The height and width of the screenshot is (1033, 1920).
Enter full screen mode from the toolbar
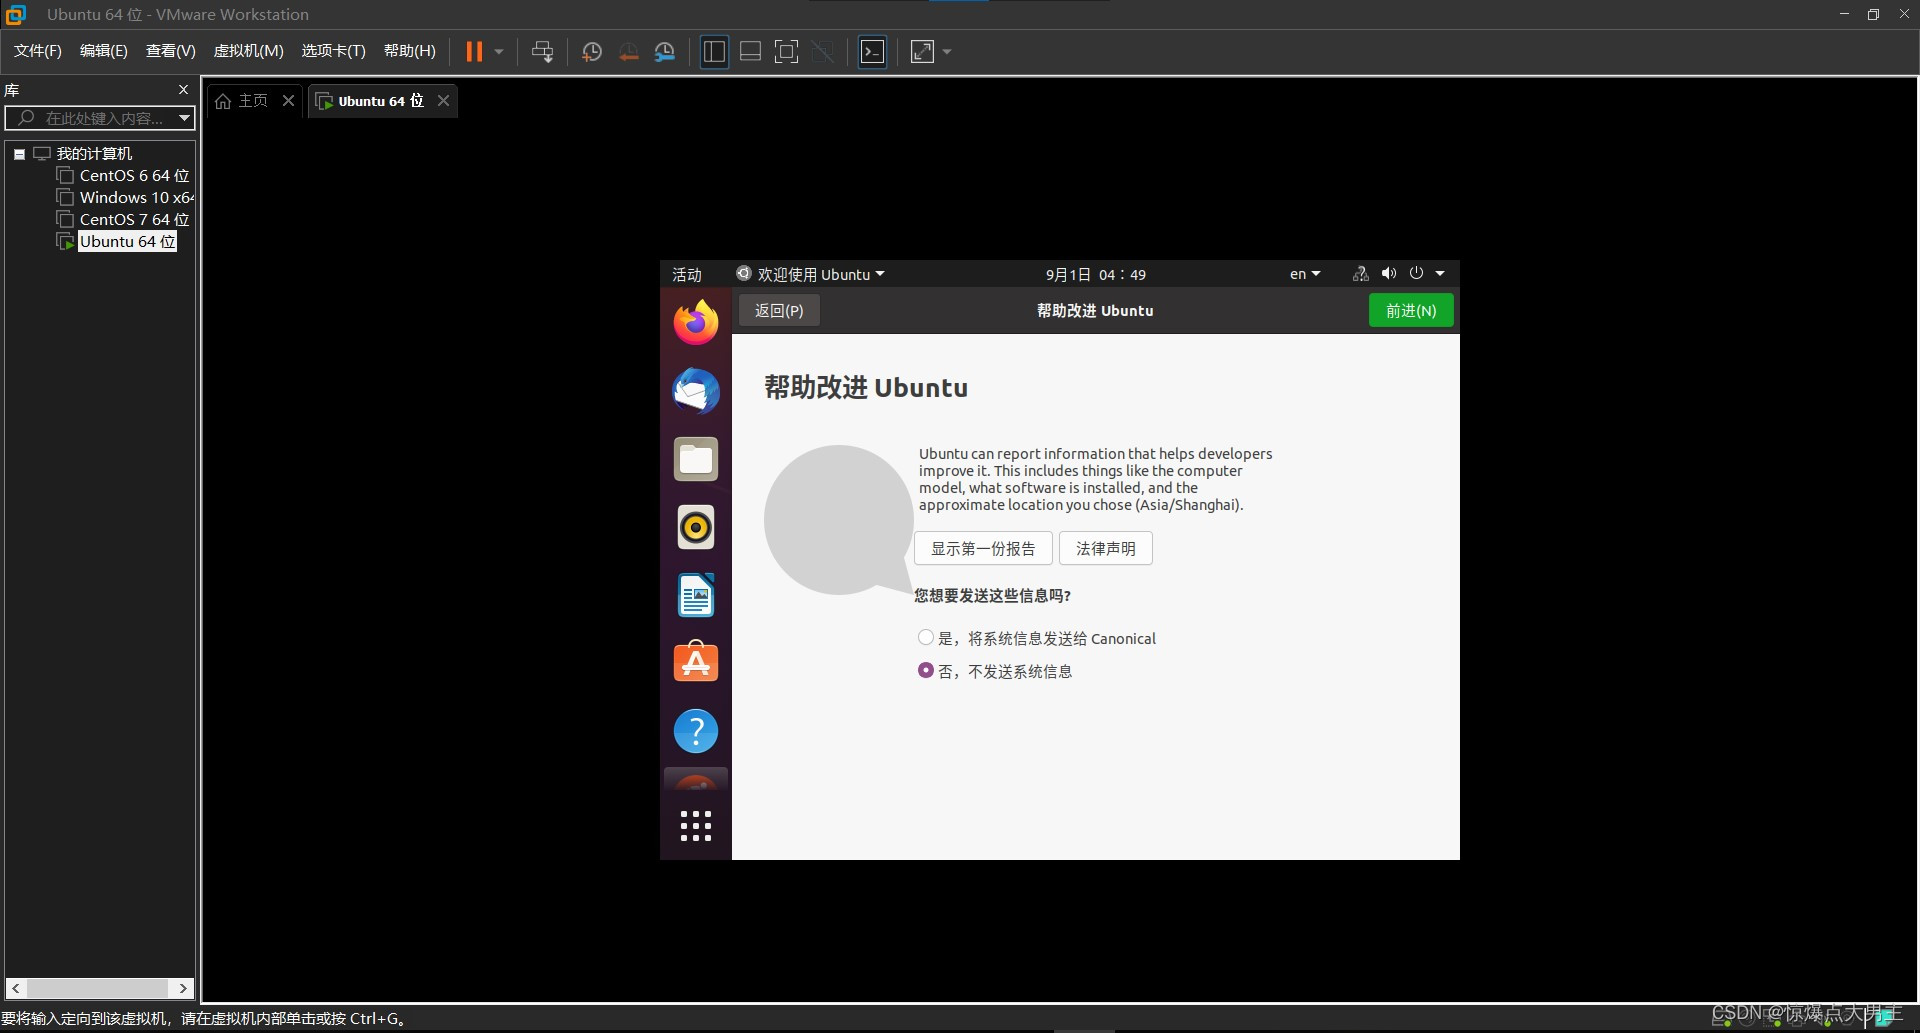tap(787, 51)
